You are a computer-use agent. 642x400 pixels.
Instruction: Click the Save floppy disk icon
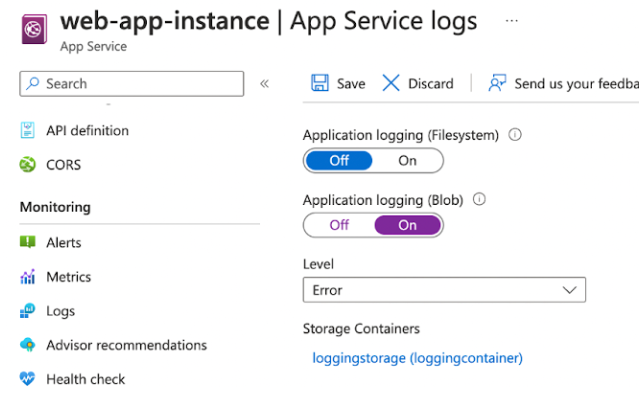click(x=319, y=83)
